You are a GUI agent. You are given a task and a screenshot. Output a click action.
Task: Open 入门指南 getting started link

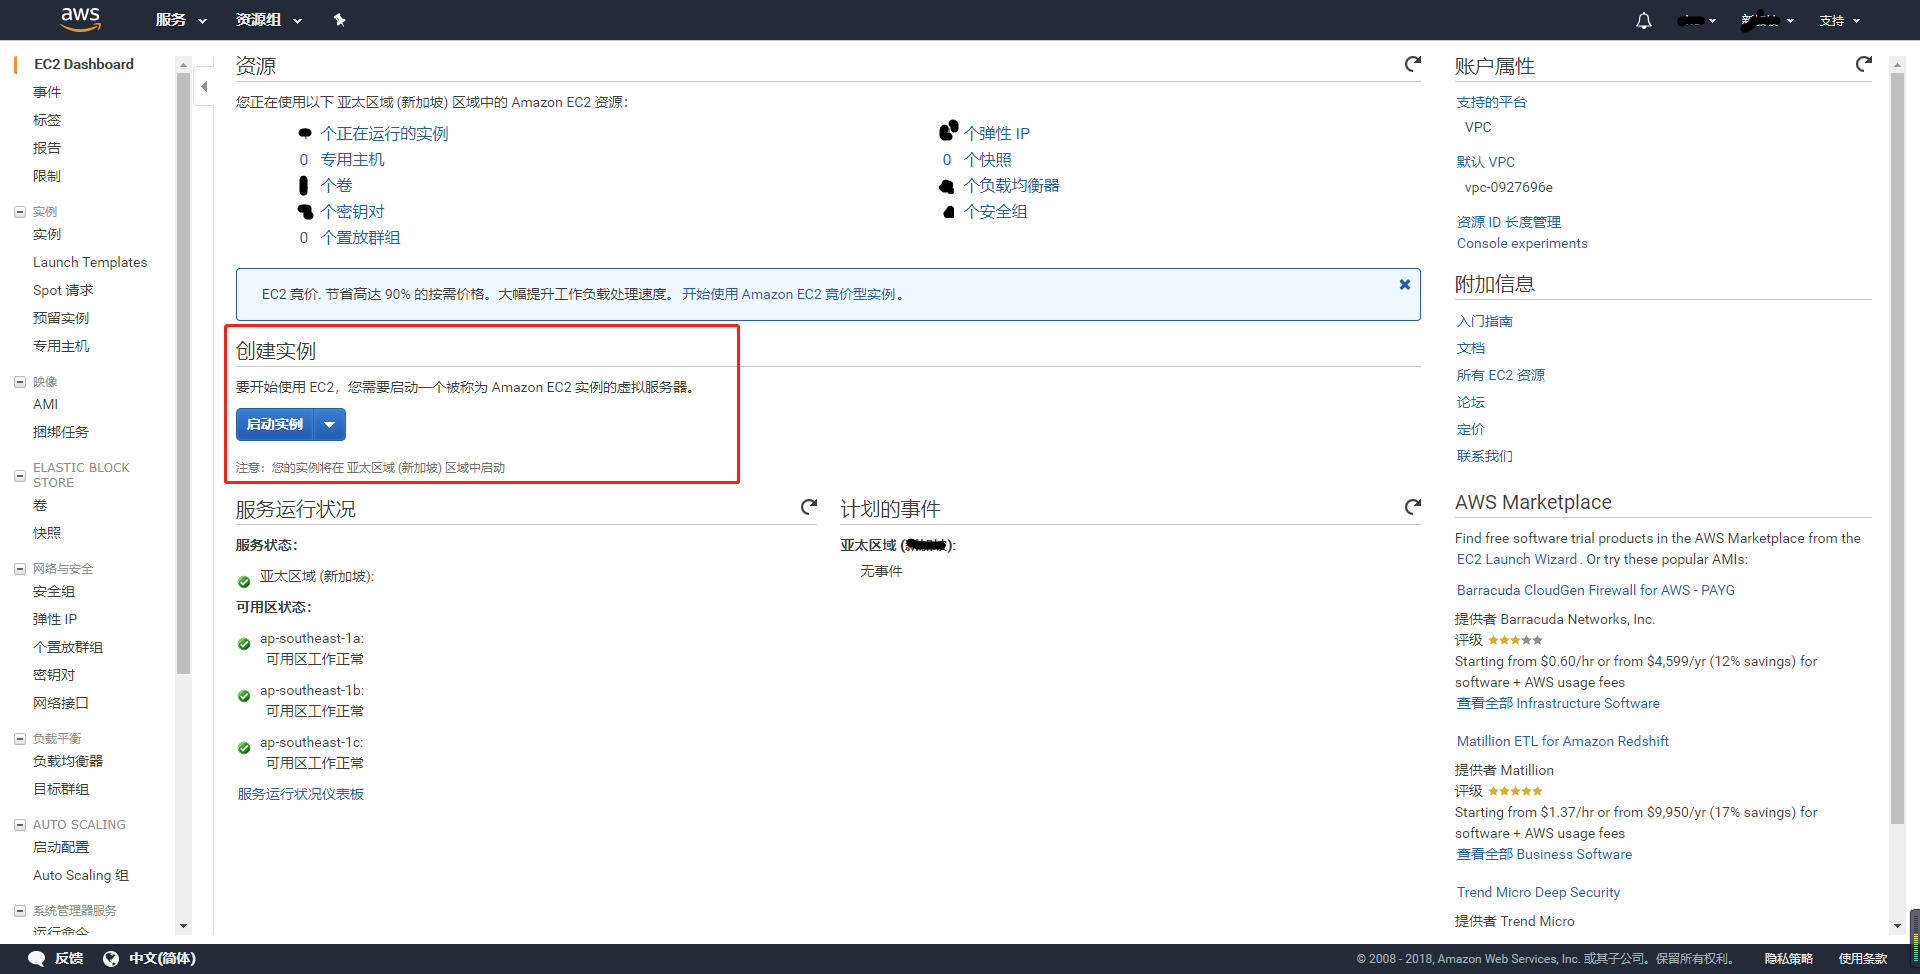point(1484,321)
